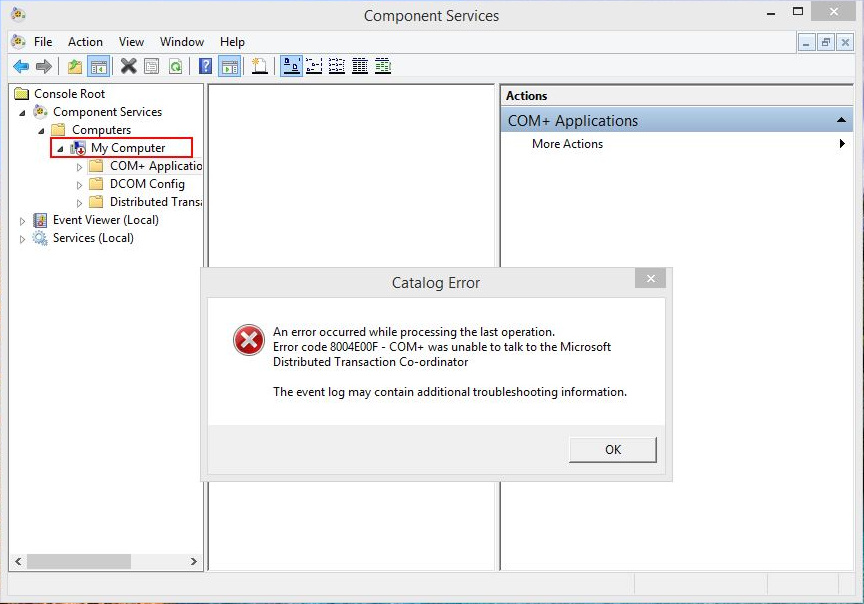Select Distributed Transaction folder in tree
The image size is (864, 604).
(155, 202)
